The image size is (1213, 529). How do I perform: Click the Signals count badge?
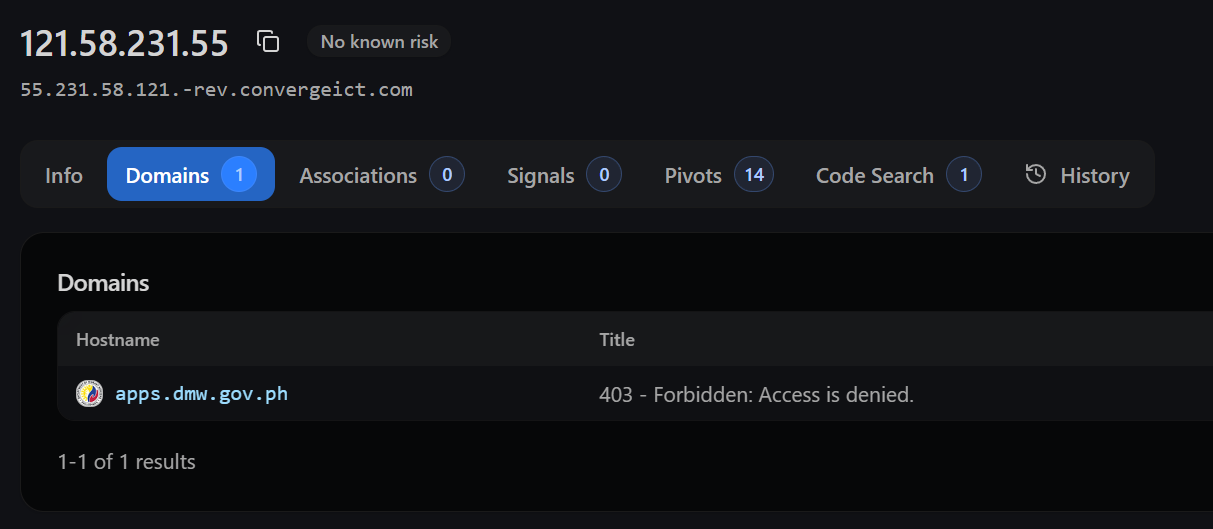604,175
